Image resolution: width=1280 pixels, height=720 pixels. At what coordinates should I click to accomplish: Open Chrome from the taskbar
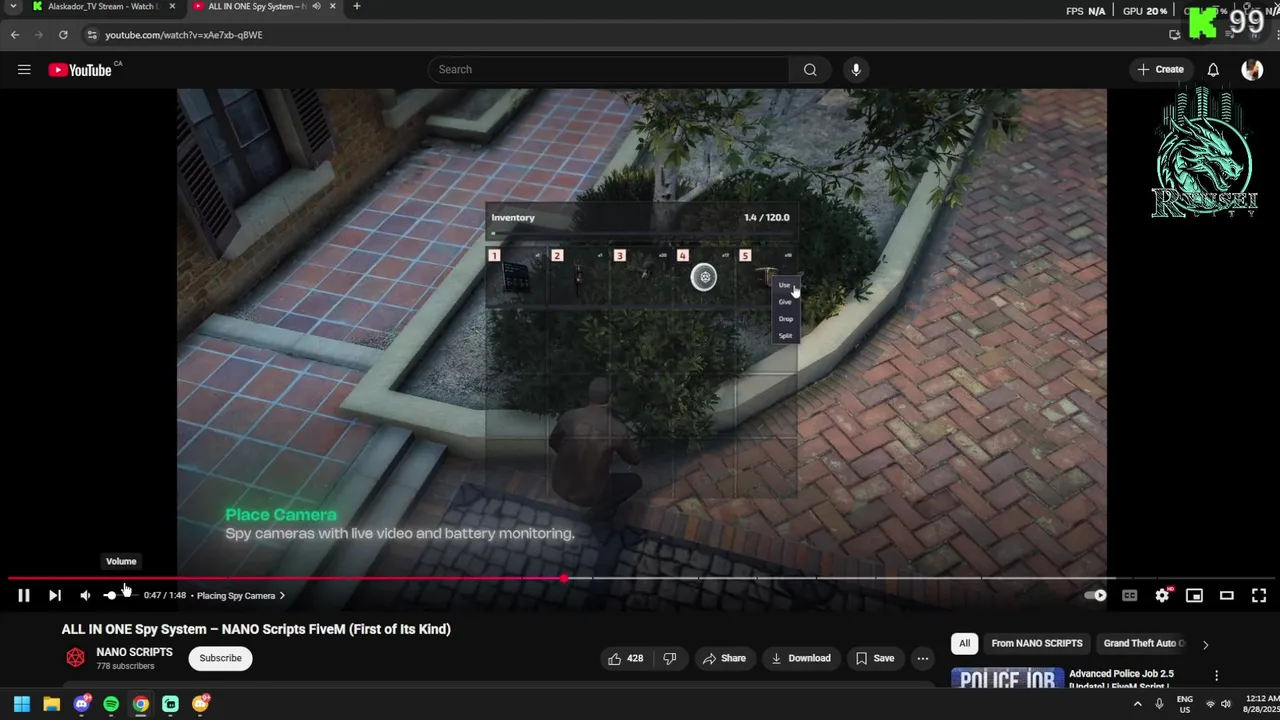tap(141, 704)
